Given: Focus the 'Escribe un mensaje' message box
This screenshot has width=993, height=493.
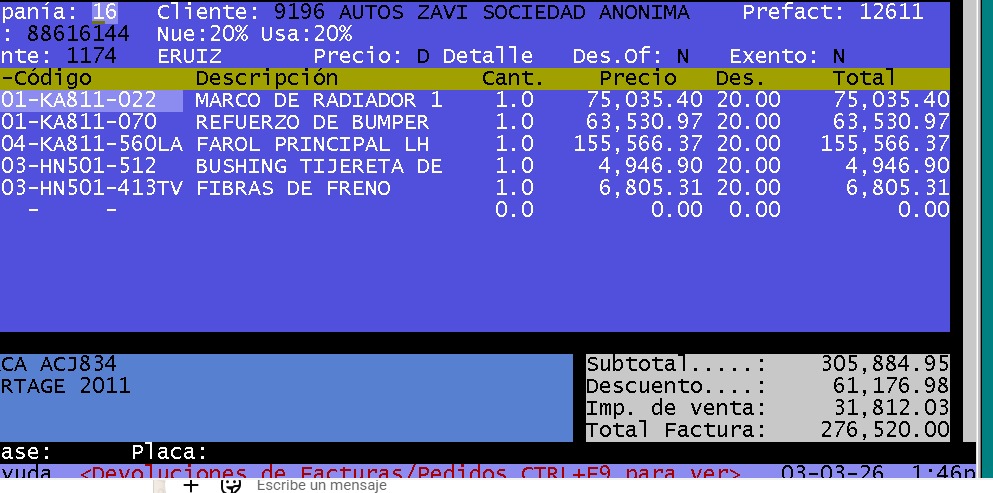Looking at the screenshot, I should point(321,485).
